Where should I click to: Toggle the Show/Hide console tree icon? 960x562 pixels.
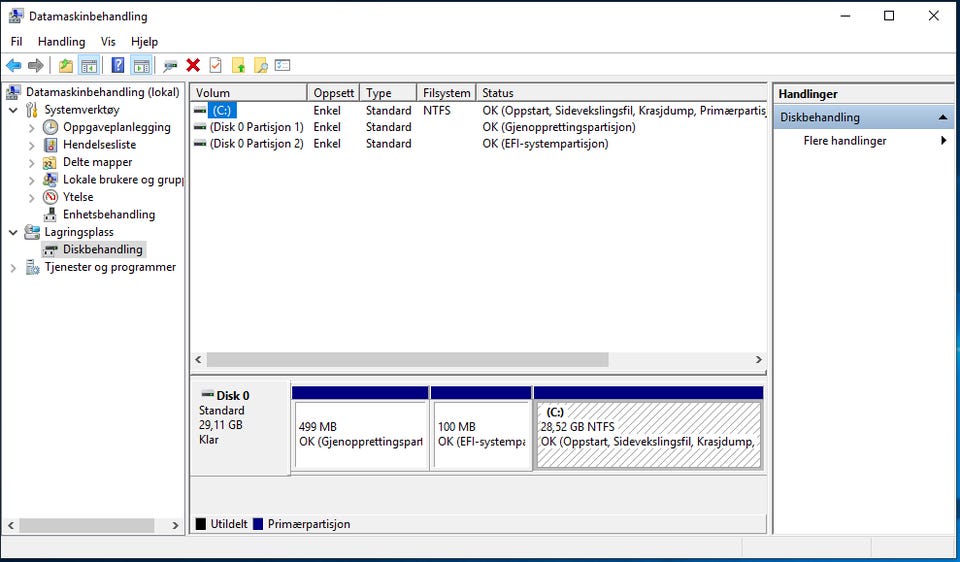89,66
